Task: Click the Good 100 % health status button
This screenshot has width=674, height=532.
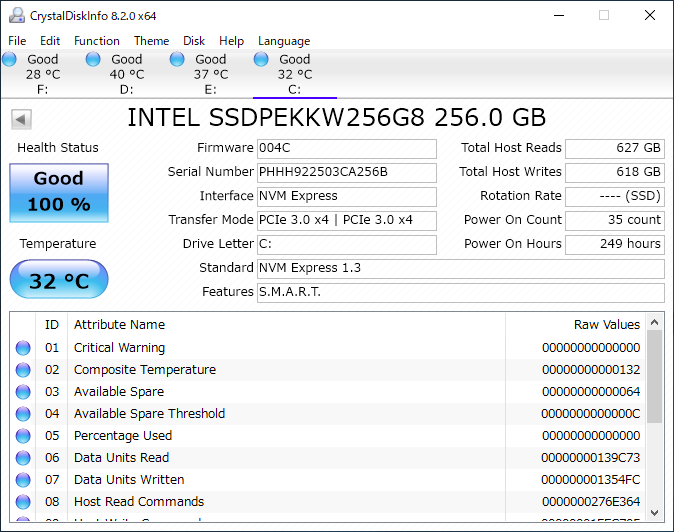Action: click(x=59, y=193)
